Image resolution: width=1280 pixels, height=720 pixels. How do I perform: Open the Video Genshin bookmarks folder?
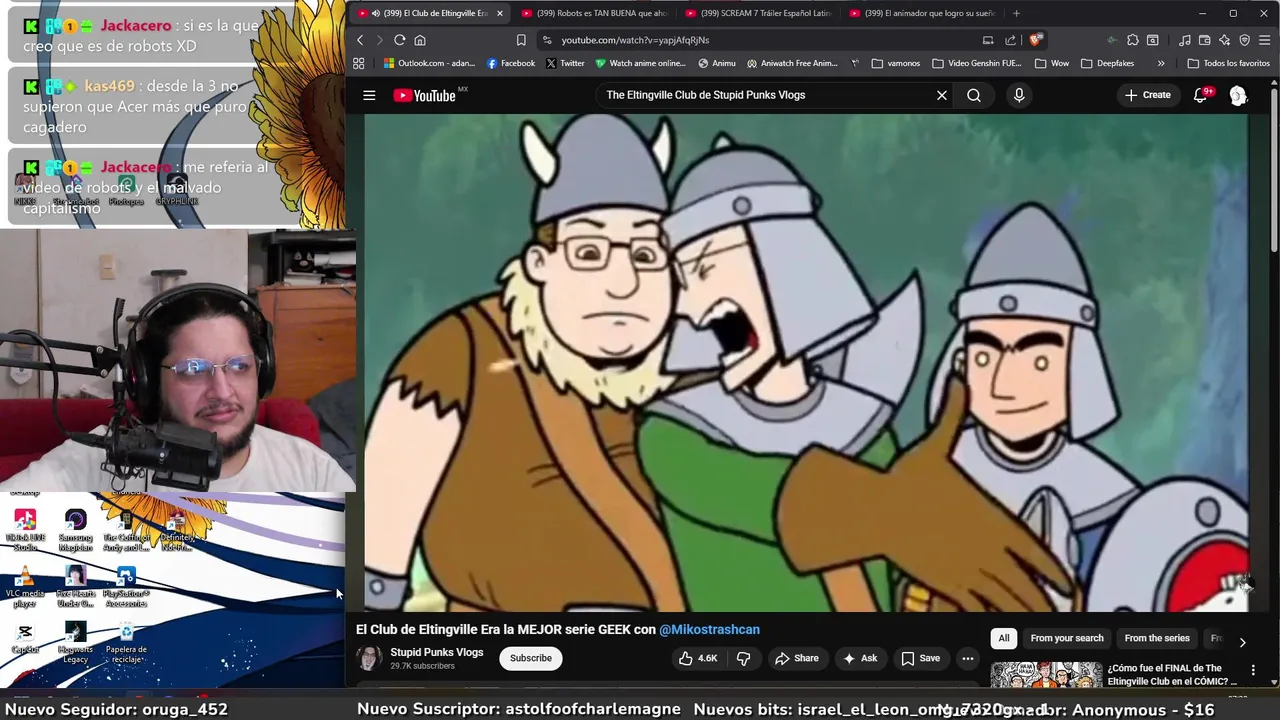[977, 63]
